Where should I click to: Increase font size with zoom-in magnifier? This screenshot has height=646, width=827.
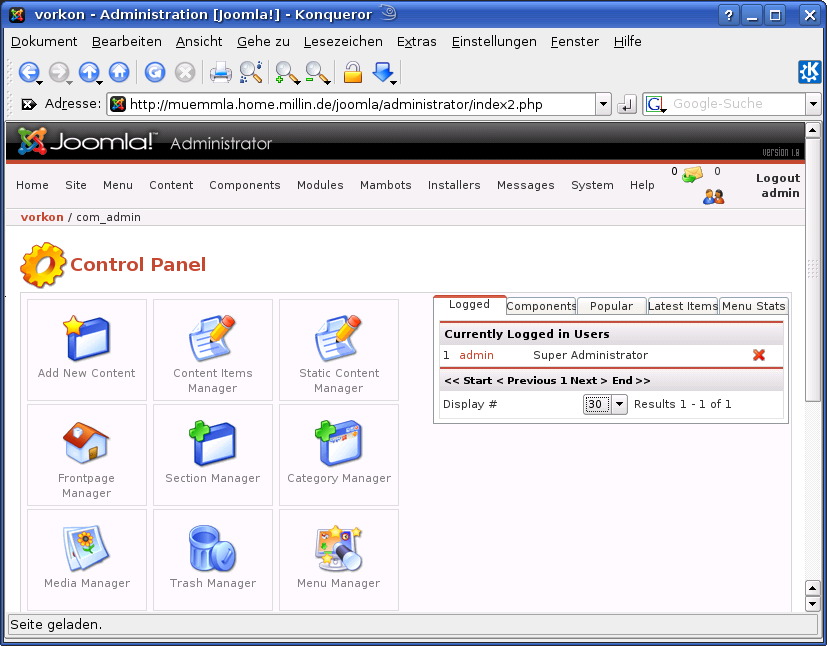[286, 72]
